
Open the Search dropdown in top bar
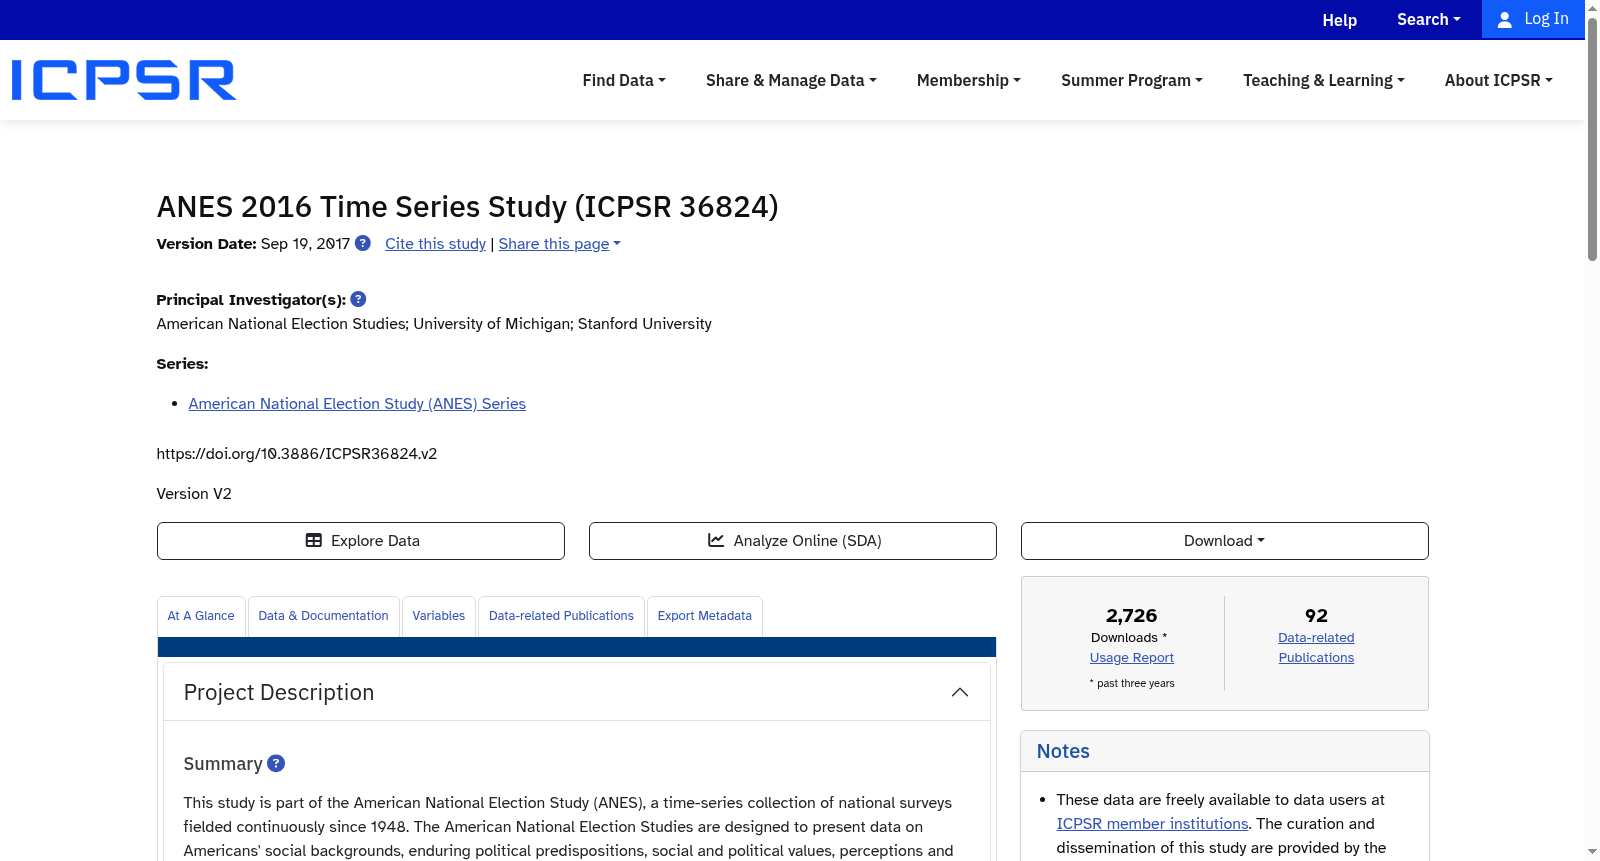coord(1429,20)
